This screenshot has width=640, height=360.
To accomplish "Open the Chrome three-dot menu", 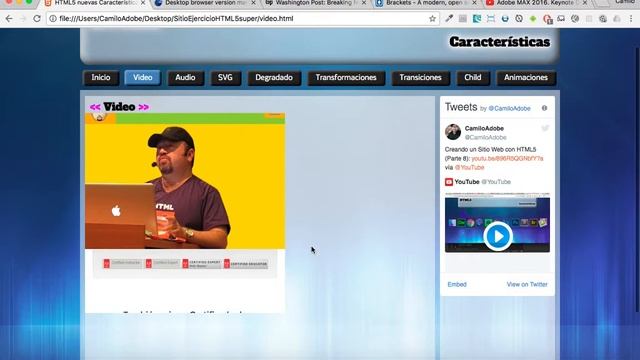I will 631,18.
